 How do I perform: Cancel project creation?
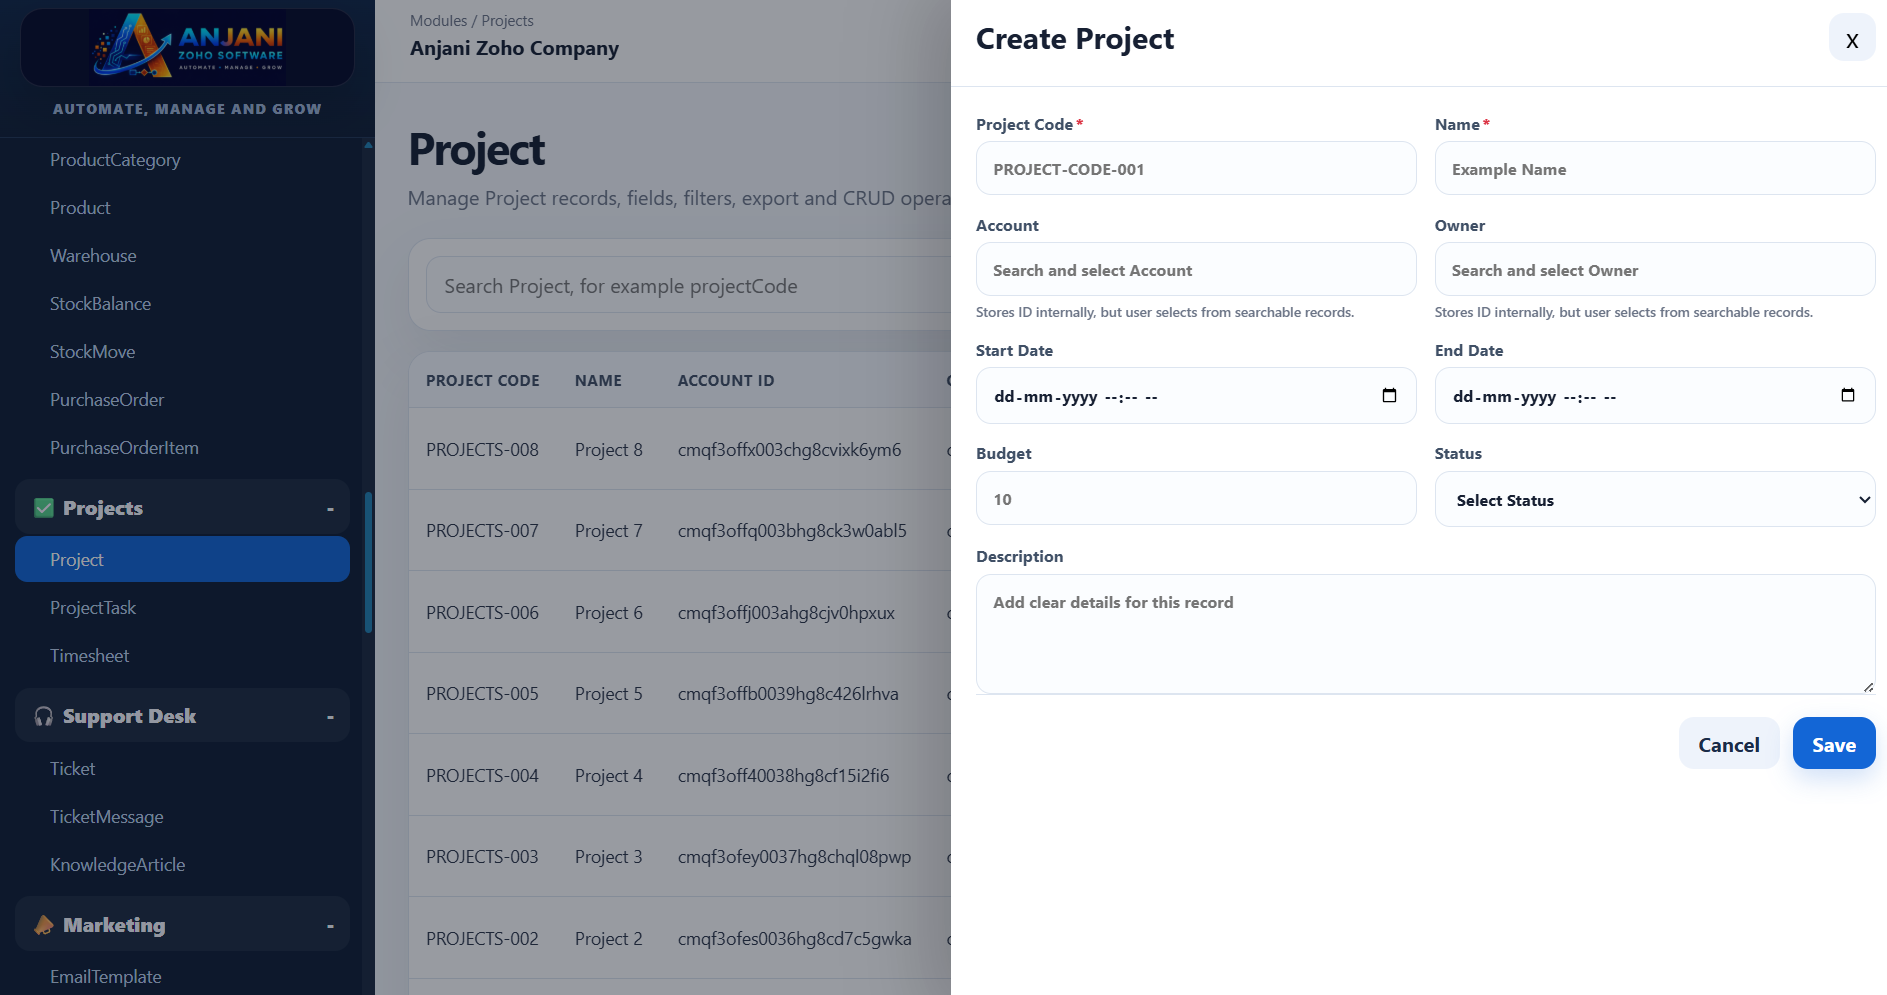pyautogui.click(x=1728, y=744)
